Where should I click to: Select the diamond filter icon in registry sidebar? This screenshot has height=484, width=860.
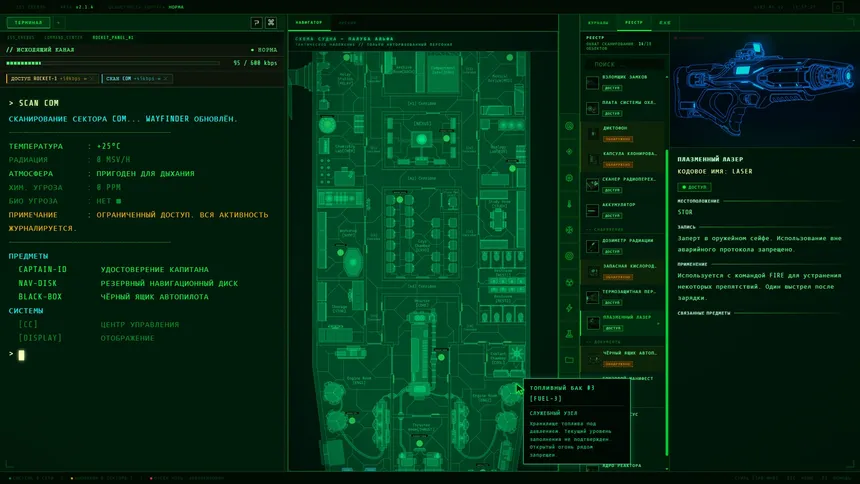569,151
